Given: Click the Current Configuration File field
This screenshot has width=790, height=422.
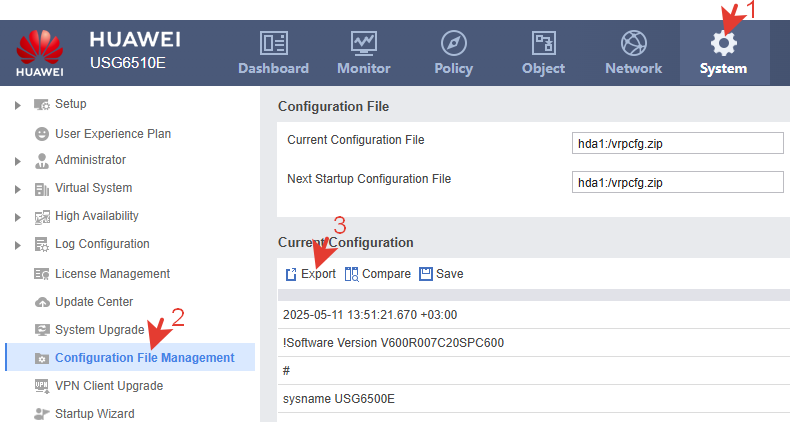Looking at the screenshot, I should 678,144.
